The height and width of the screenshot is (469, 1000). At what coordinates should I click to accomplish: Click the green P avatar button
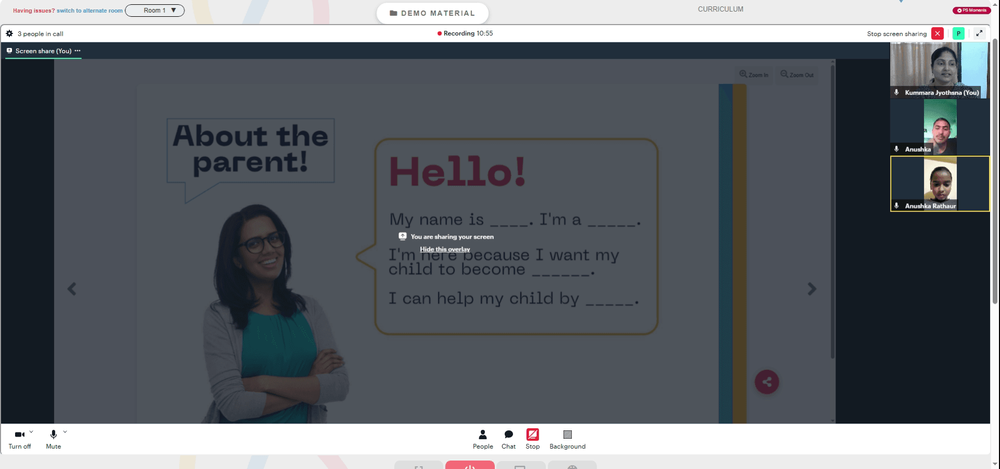[x=958, y=34]
